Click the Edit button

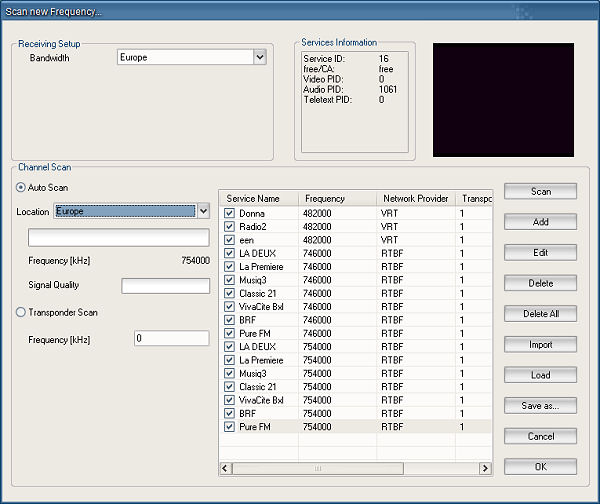540,253
